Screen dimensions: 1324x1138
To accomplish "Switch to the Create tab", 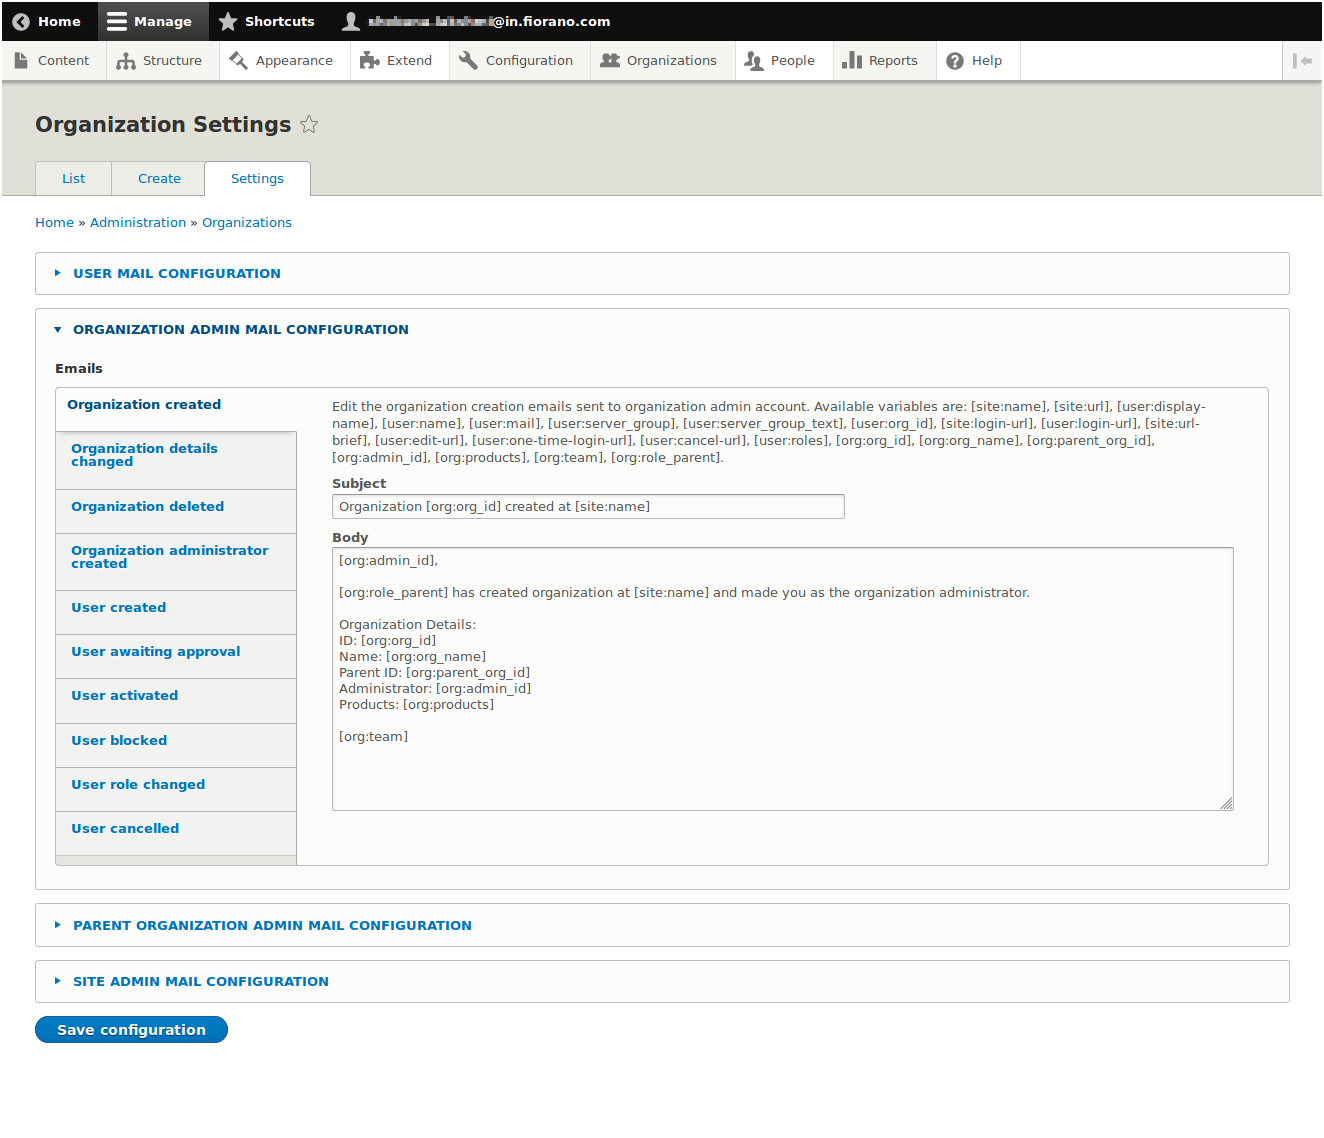I will (159, 179).
